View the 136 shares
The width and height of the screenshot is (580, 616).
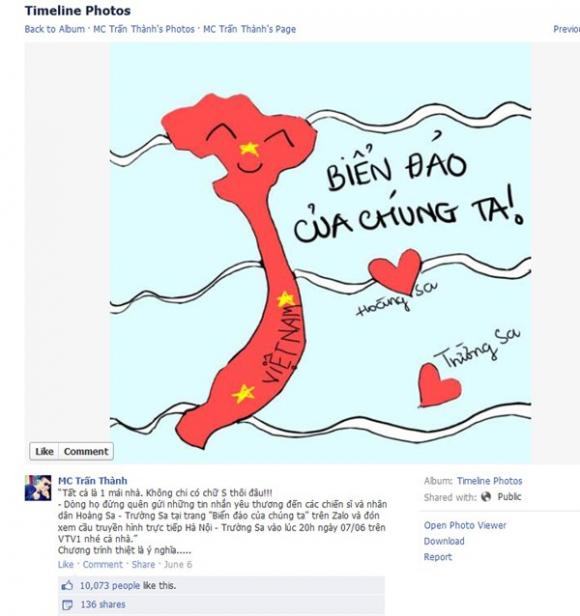tap(103, 604)
